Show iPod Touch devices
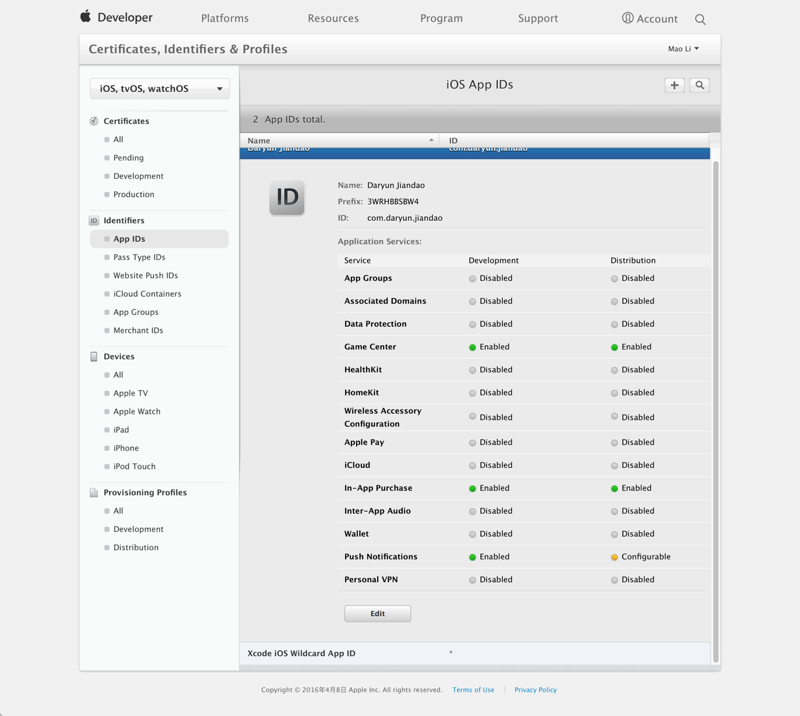The width and height of the screenshot is (800, 716). coord(134,466)
